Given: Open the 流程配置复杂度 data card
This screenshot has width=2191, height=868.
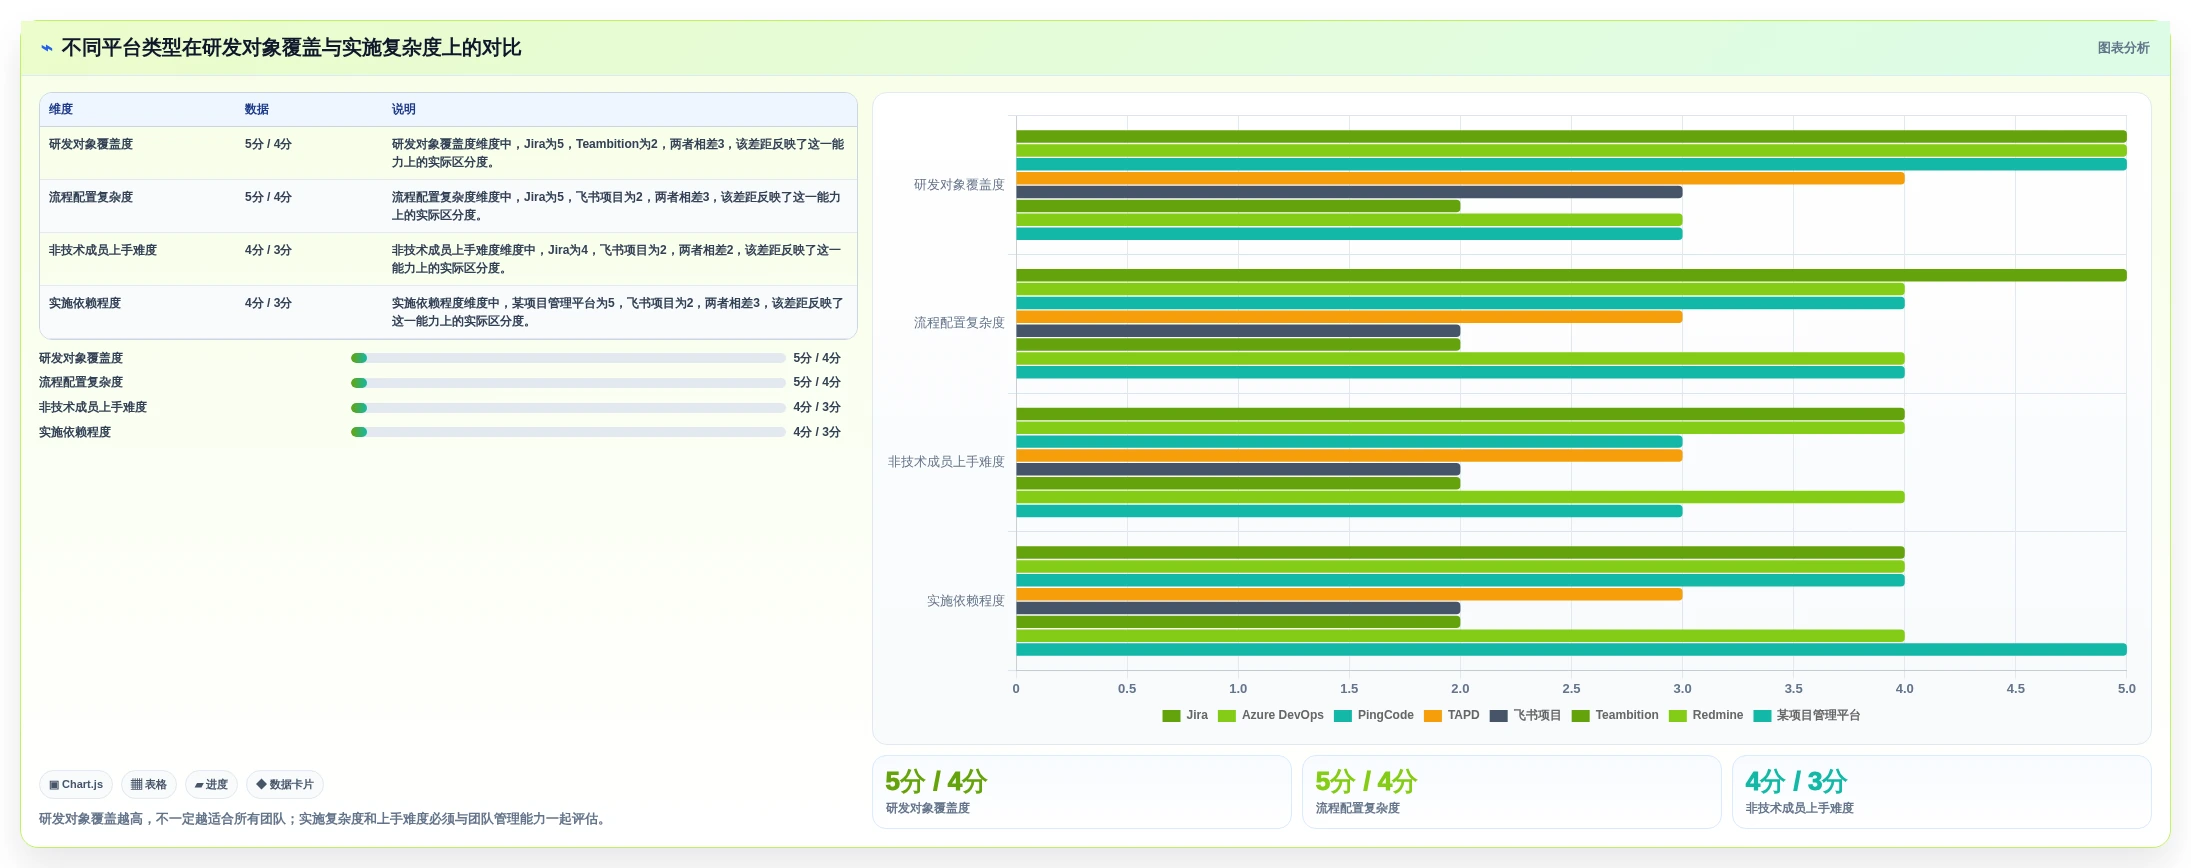Looking at the screenshot, I should pos(1512,792).
